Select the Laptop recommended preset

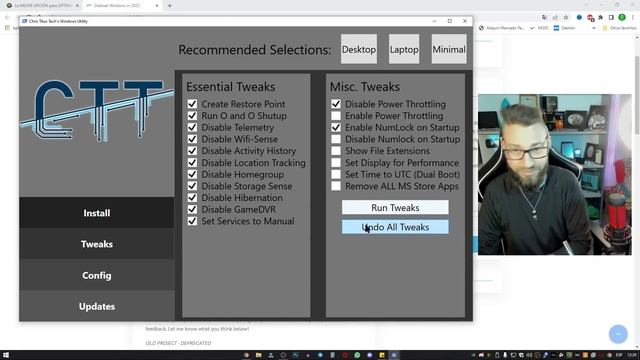pyautogui.click(x=404, y=49)
